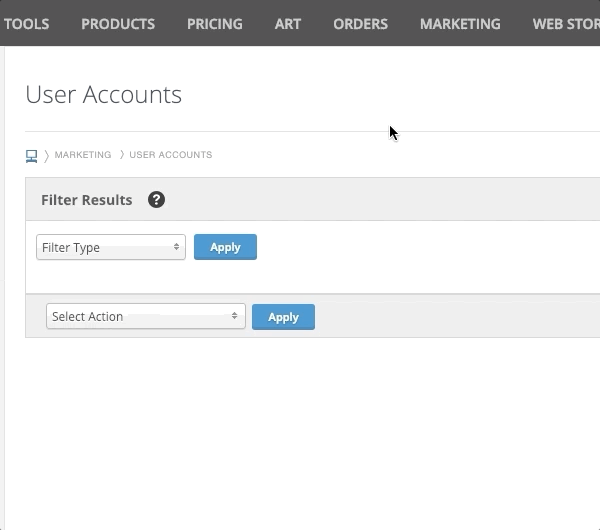Click the User Accounts page heading
The height and width of the screenshot is (530, 600).
click(x=103, y=95)
